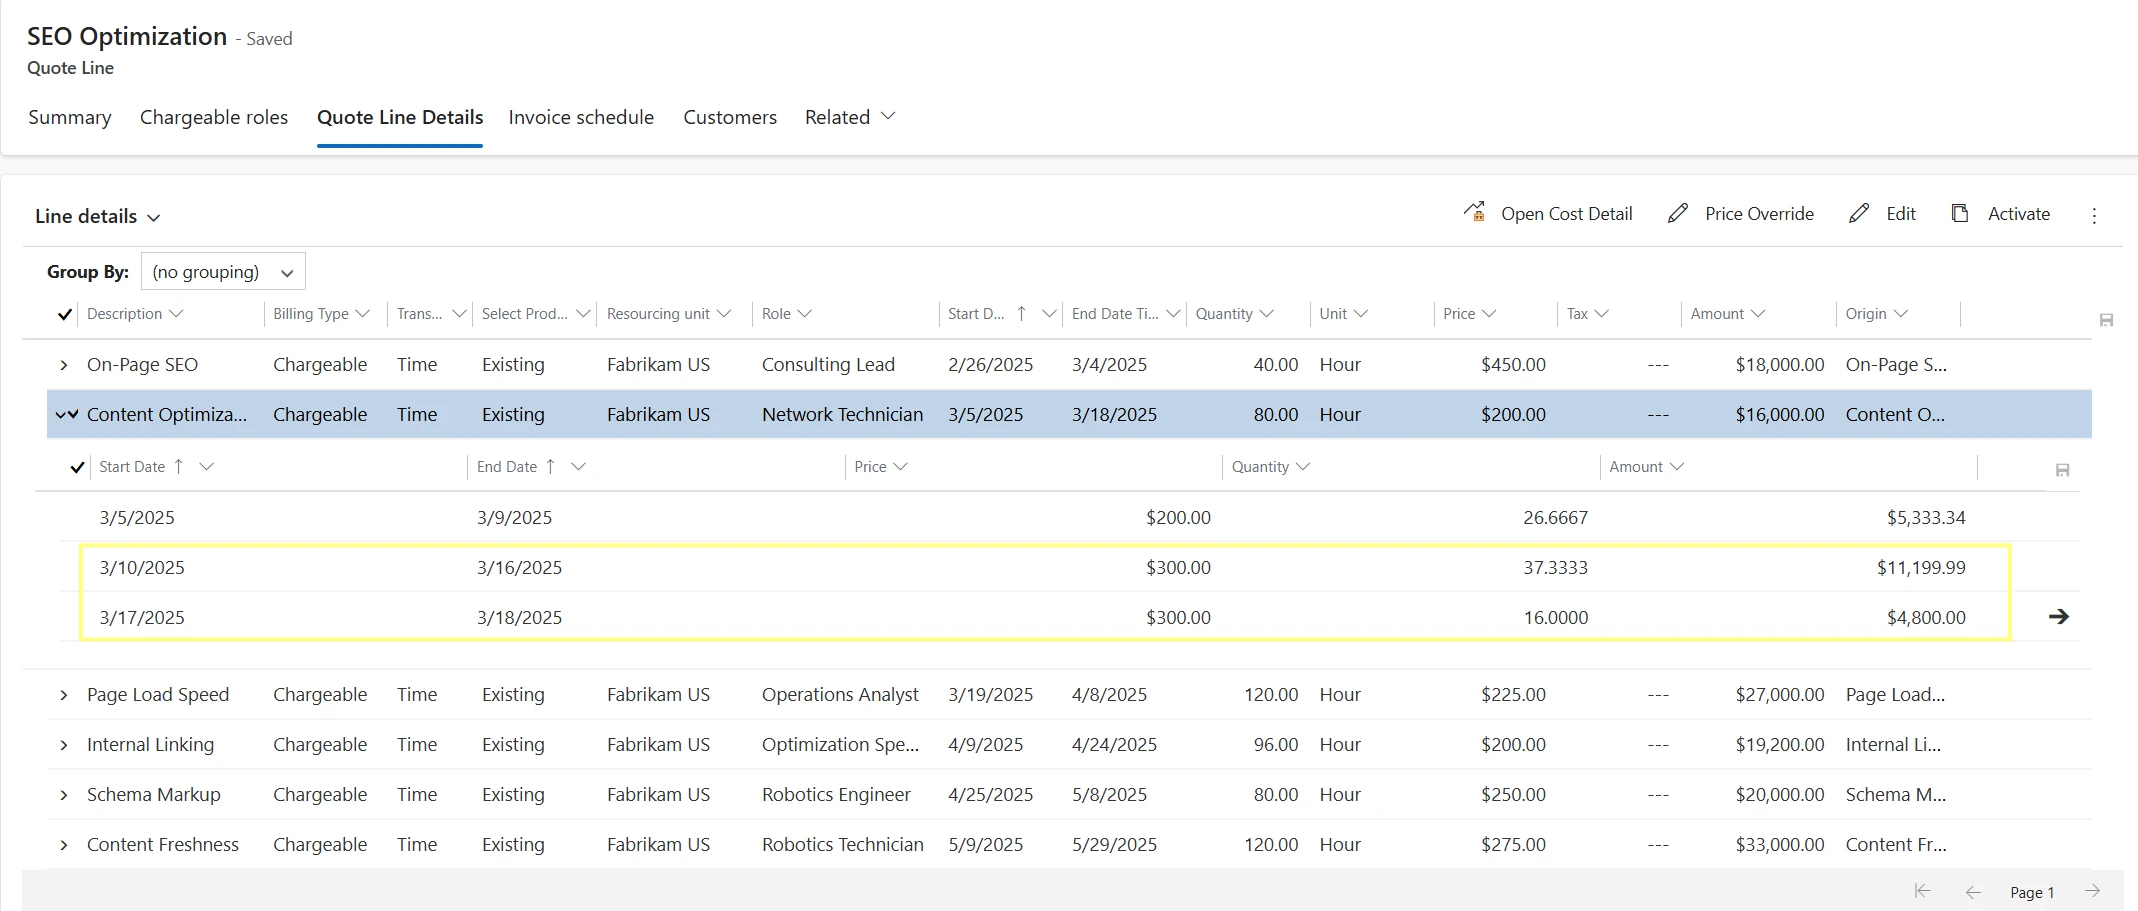Open the more commands vertical ellipsis

click(2094, 215)
